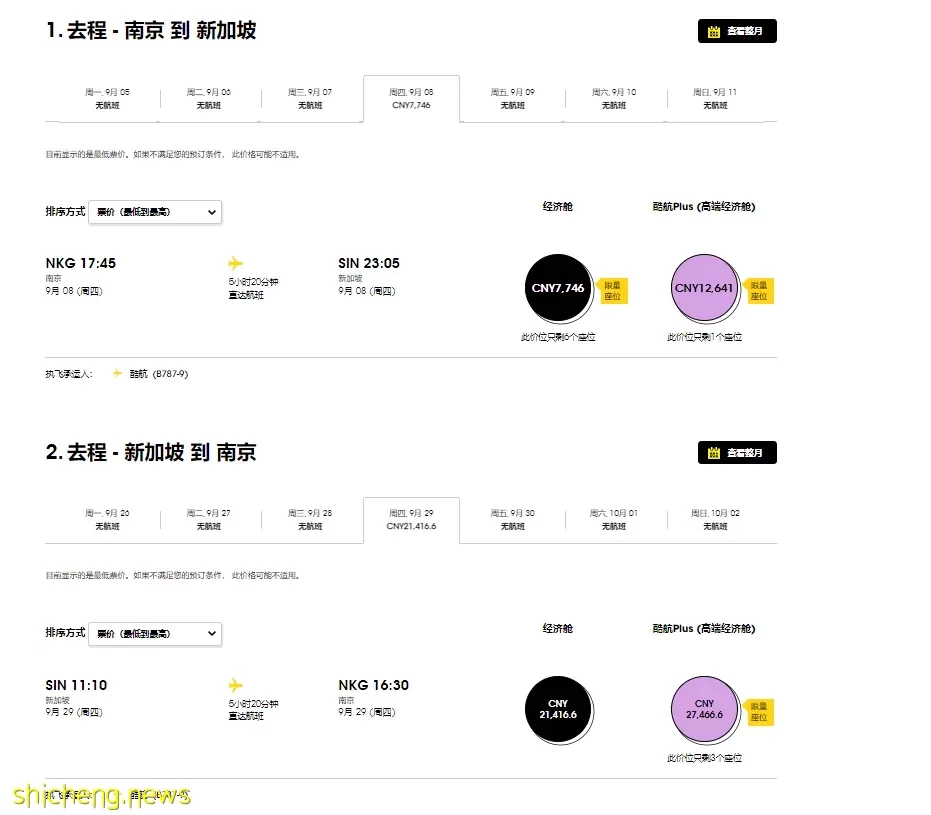Click calendar icon in Nanjing to Singapore header
Image resolution: width=931 pixels, height=815 pixels.
click(x=714, y=31)
